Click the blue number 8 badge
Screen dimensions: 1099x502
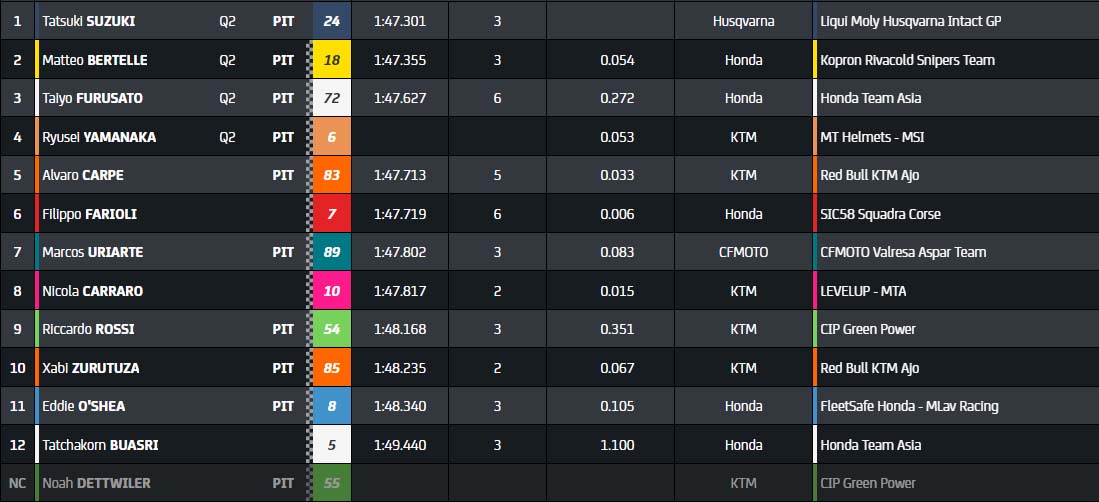[x=331, y=406]
